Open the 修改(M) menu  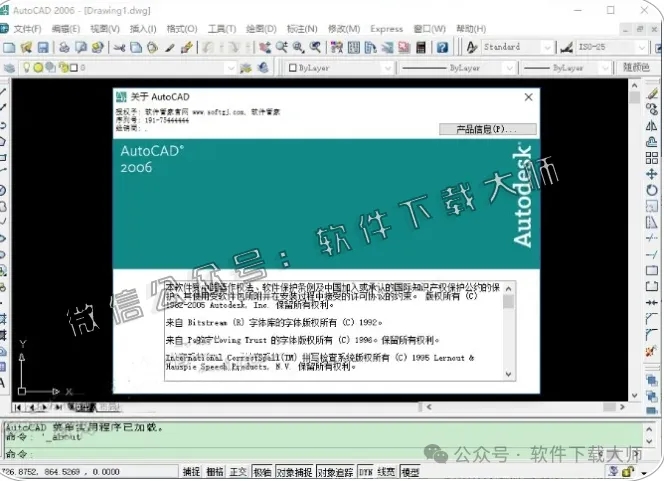pyautogui.click(x=344, y=29)
